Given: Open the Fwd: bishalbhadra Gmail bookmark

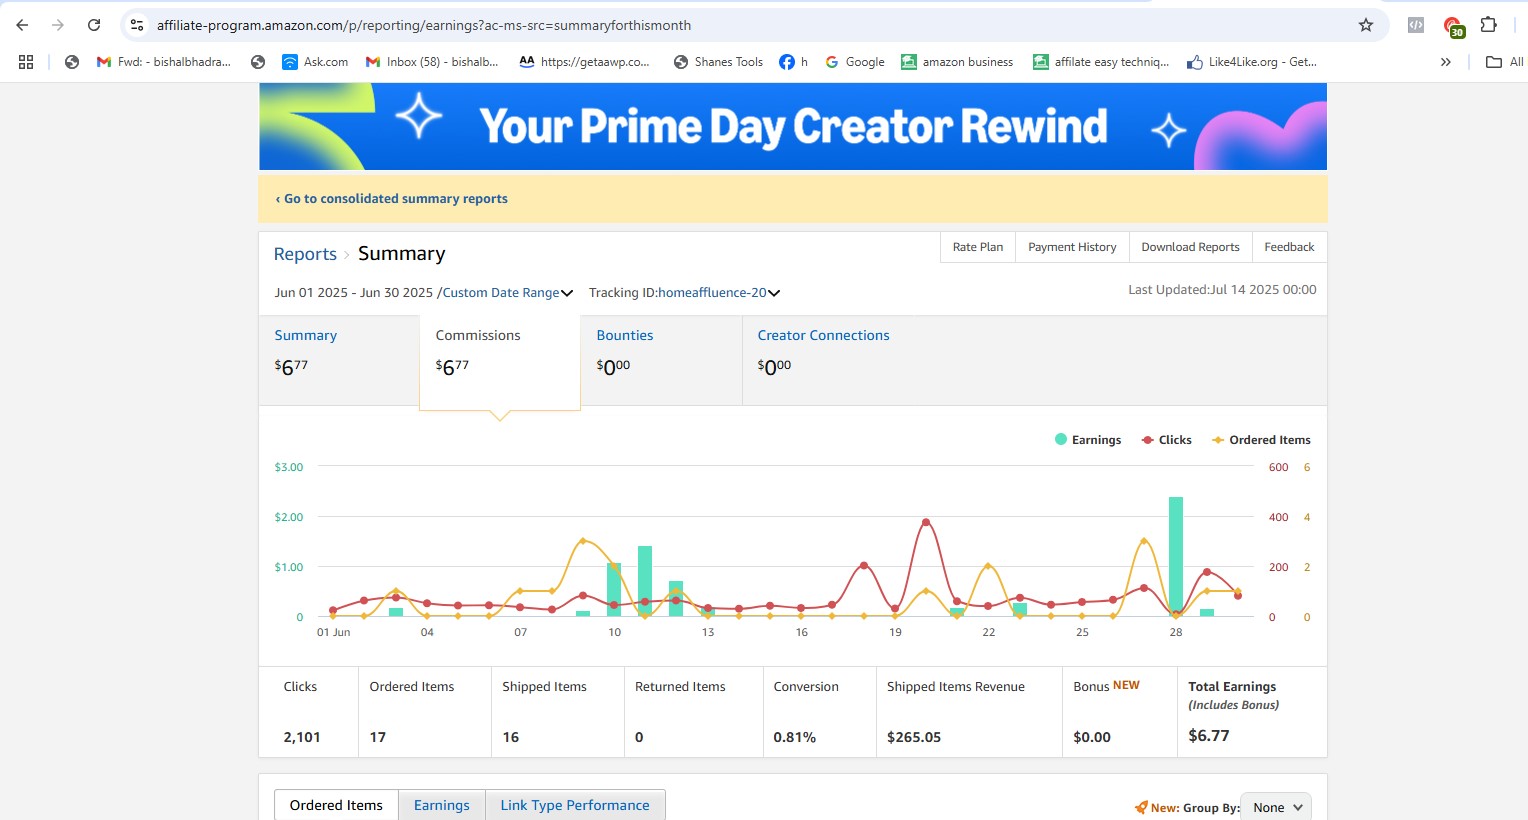Looking at the screenshot, I should pyautogui.click(x=164, y=62).
